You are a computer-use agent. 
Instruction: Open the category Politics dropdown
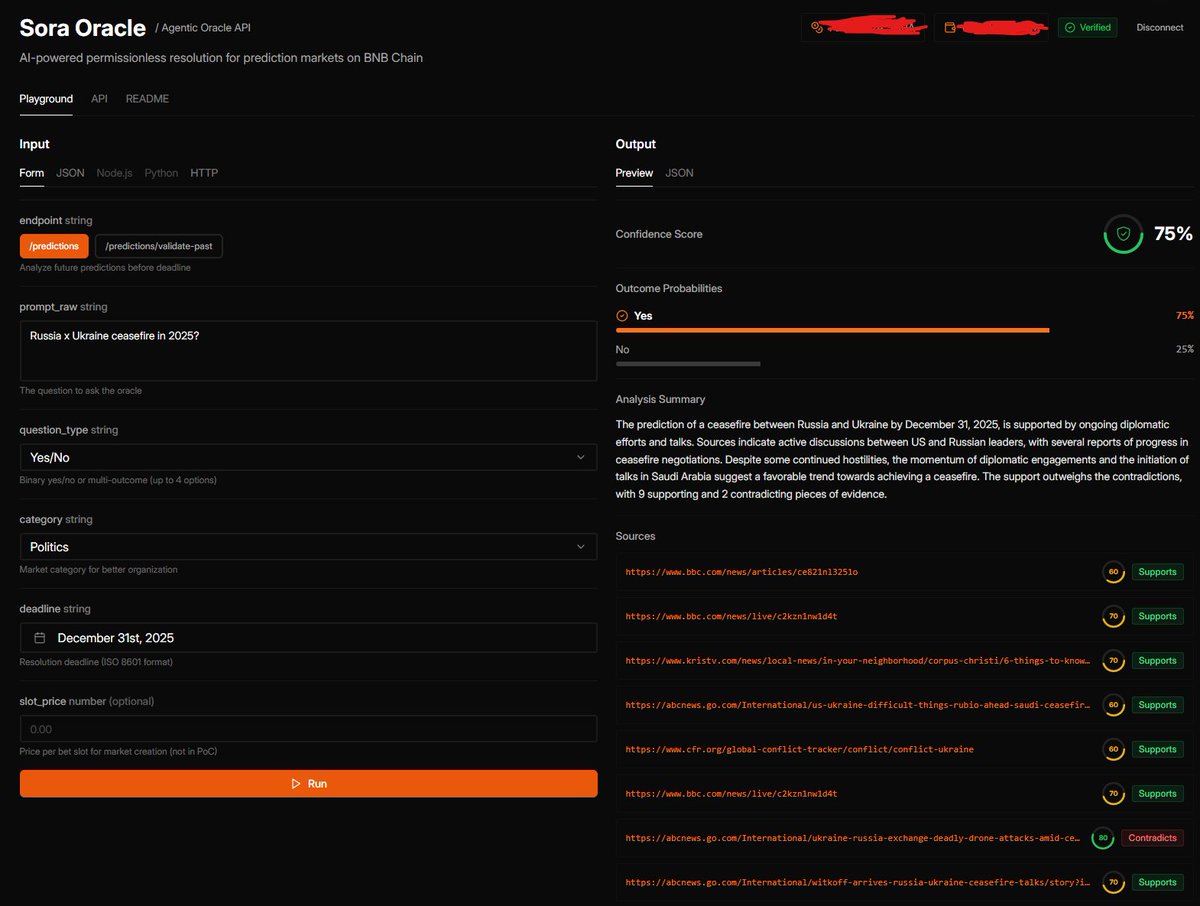tap(308, 547)
